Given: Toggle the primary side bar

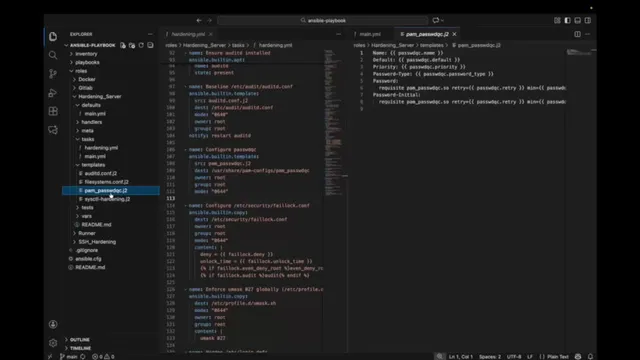Looking at the screenshot, I should pyautogui.click(x=567, y=20).
